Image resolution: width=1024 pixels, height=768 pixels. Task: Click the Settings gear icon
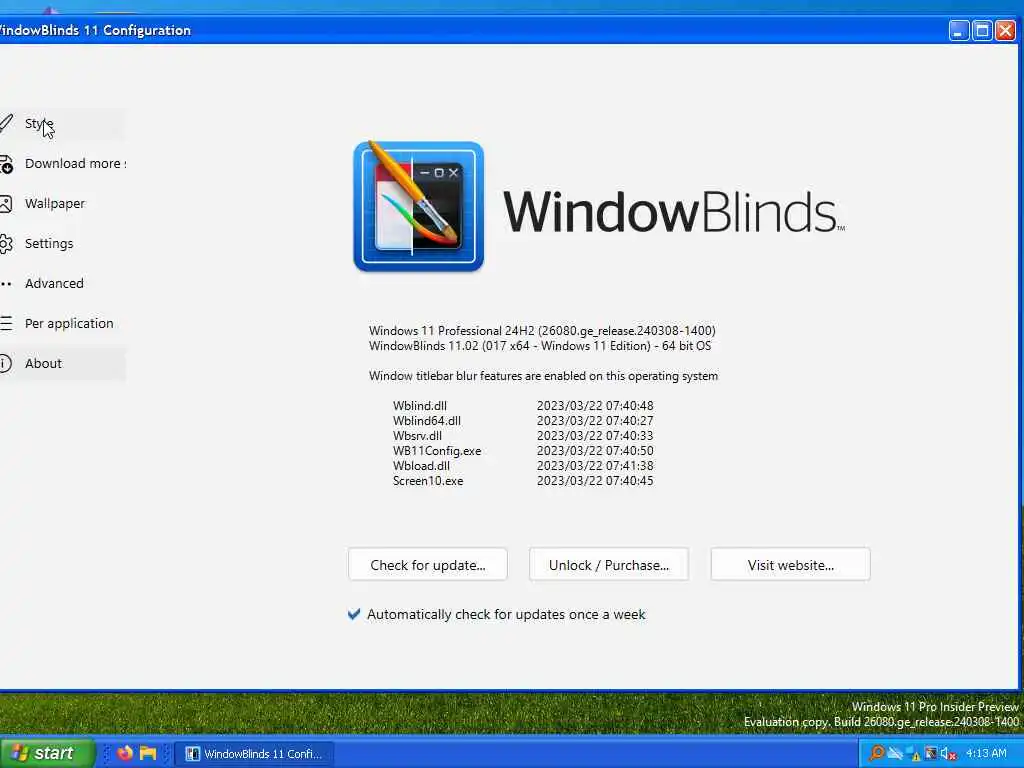pos(6,244)
